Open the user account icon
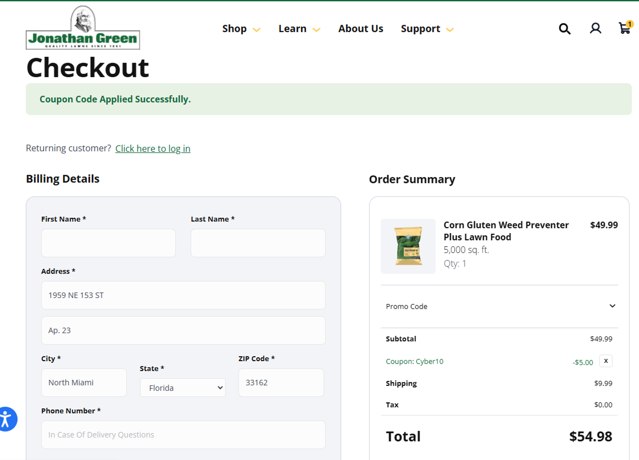 [595, 29]
